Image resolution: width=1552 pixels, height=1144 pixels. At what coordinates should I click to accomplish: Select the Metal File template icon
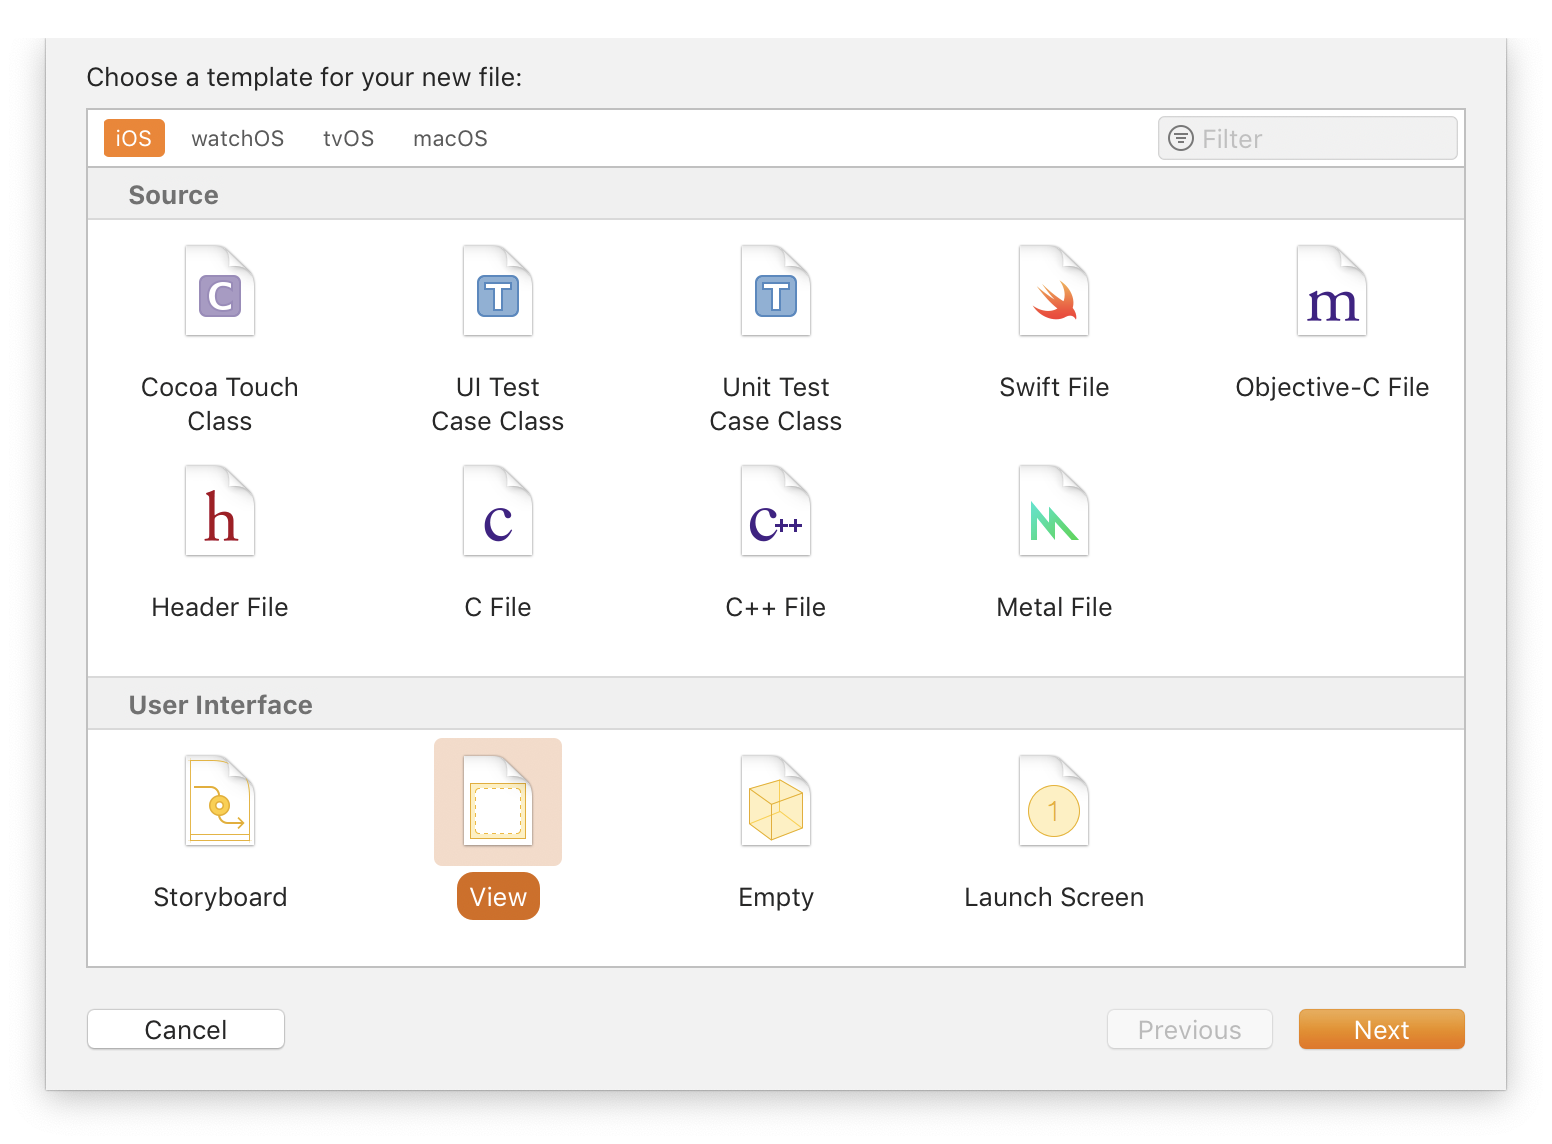(x=1054, y=512)
